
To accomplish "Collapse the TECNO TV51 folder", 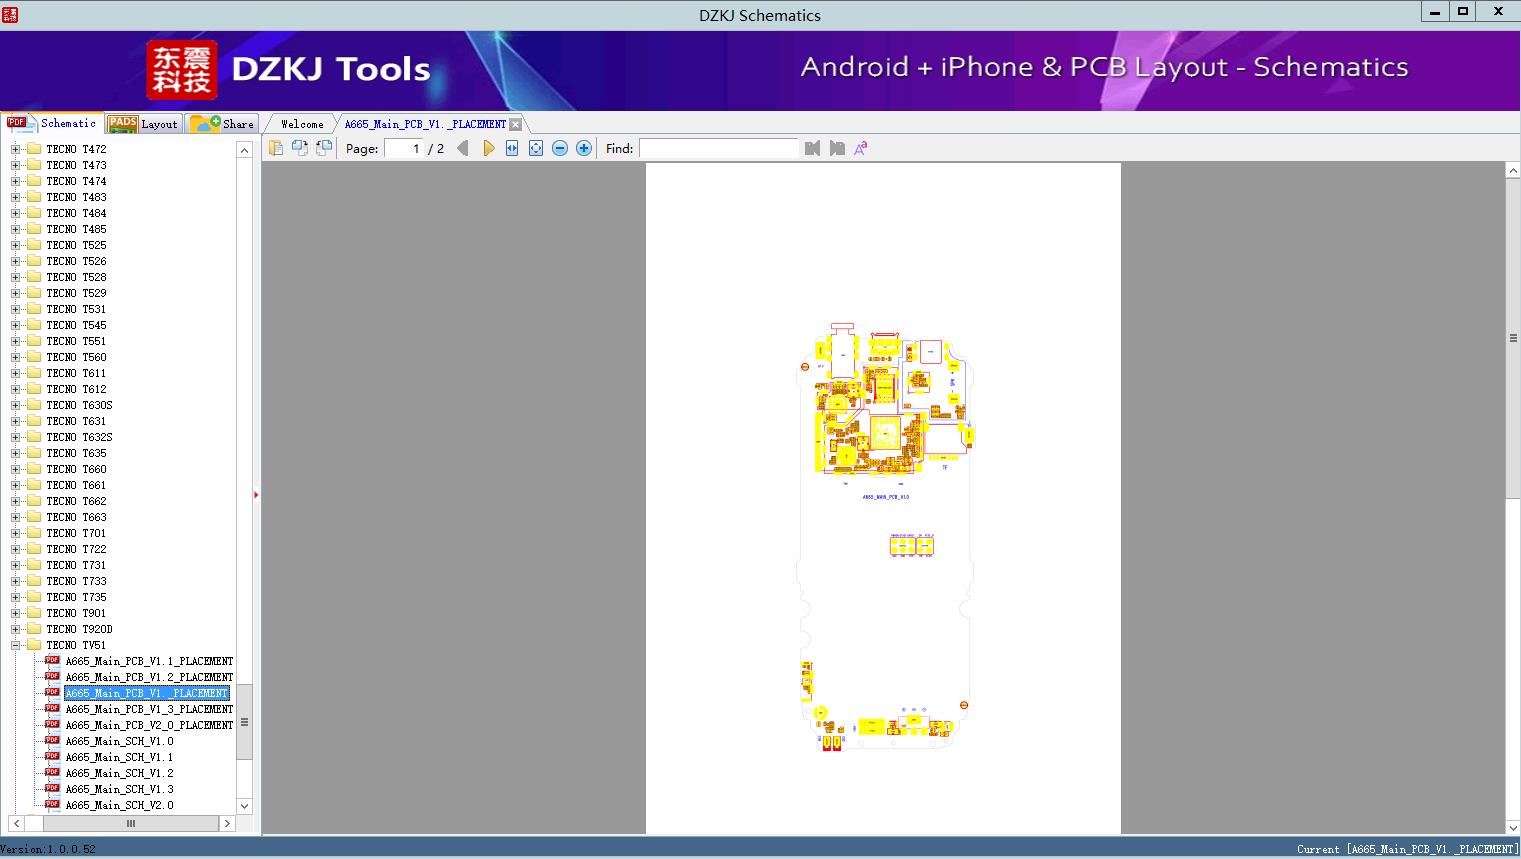I will click(x=15, y=645).
